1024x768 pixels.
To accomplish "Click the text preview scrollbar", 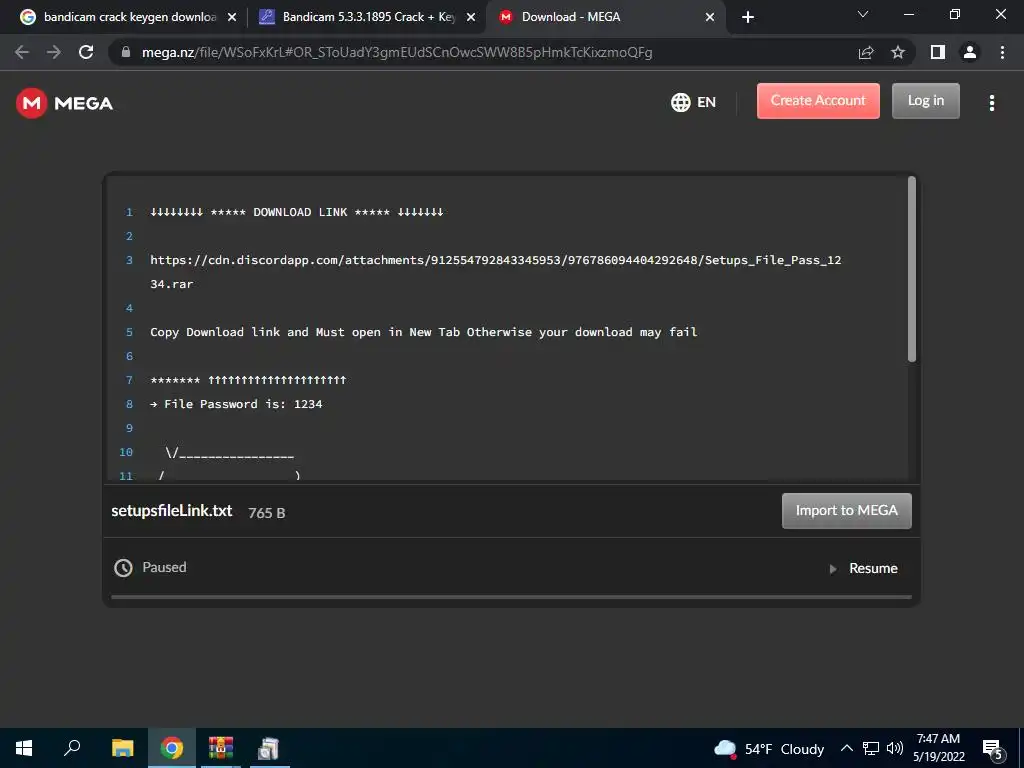I will tap(912, 269).
